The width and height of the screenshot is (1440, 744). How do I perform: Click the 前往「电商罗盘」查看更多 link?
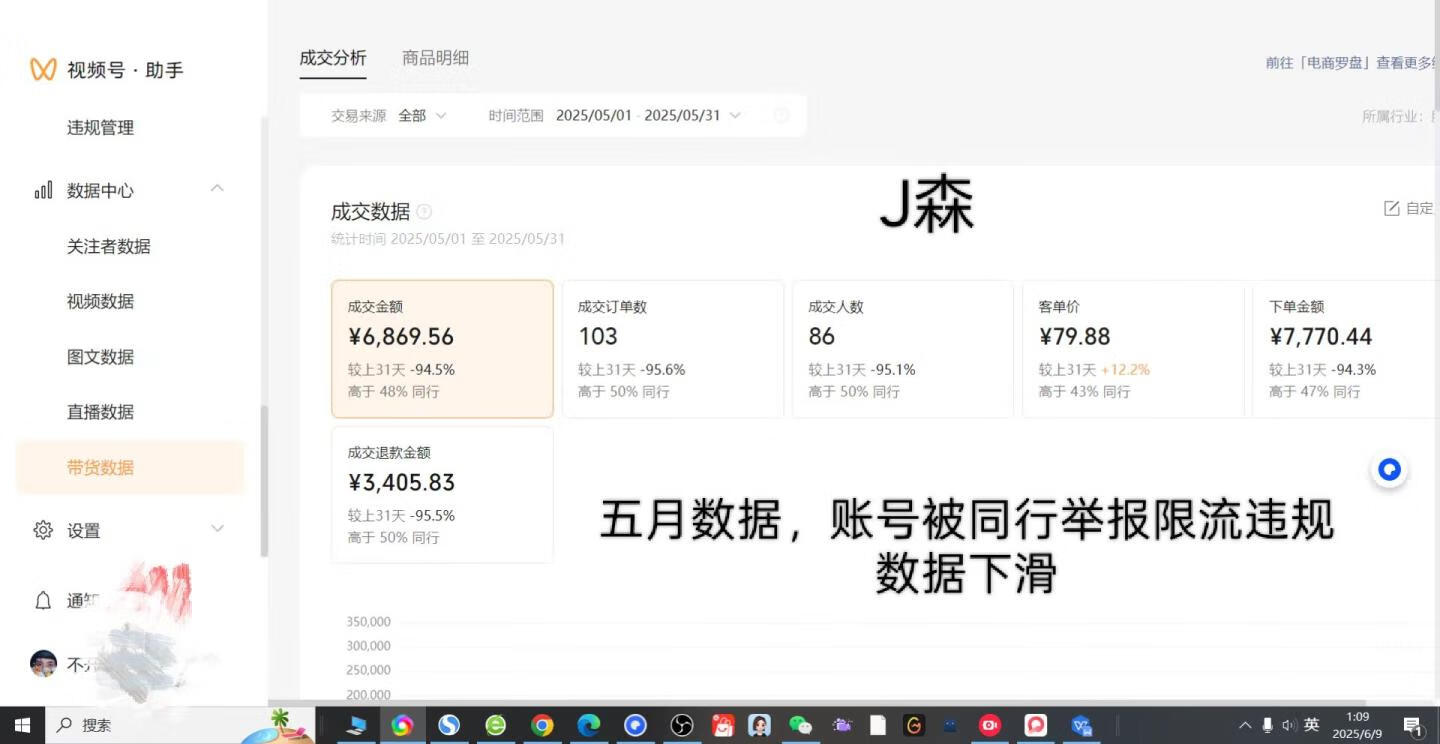[1350, 62]
